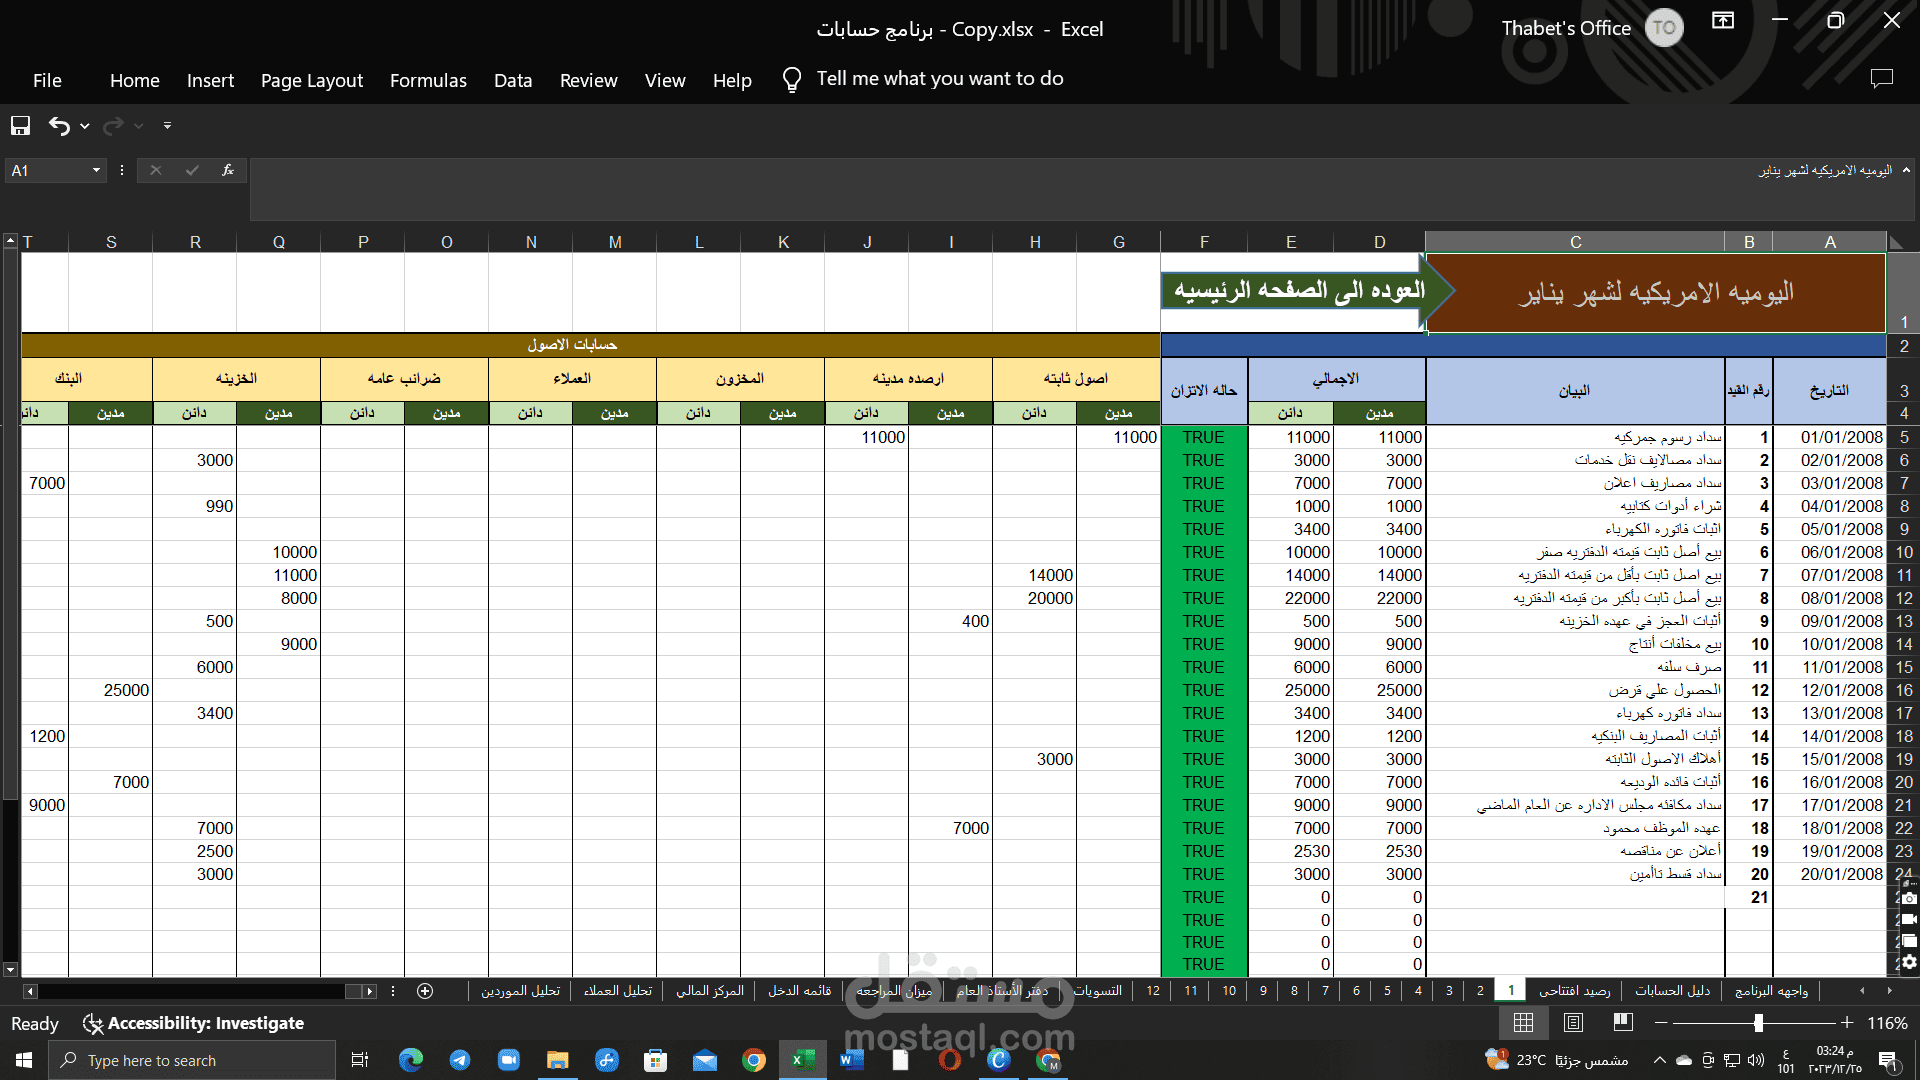Open the Name Box dropdown arrow
The width and height of the screenshot is (1920, 1080).
click(x=96, y=171)
